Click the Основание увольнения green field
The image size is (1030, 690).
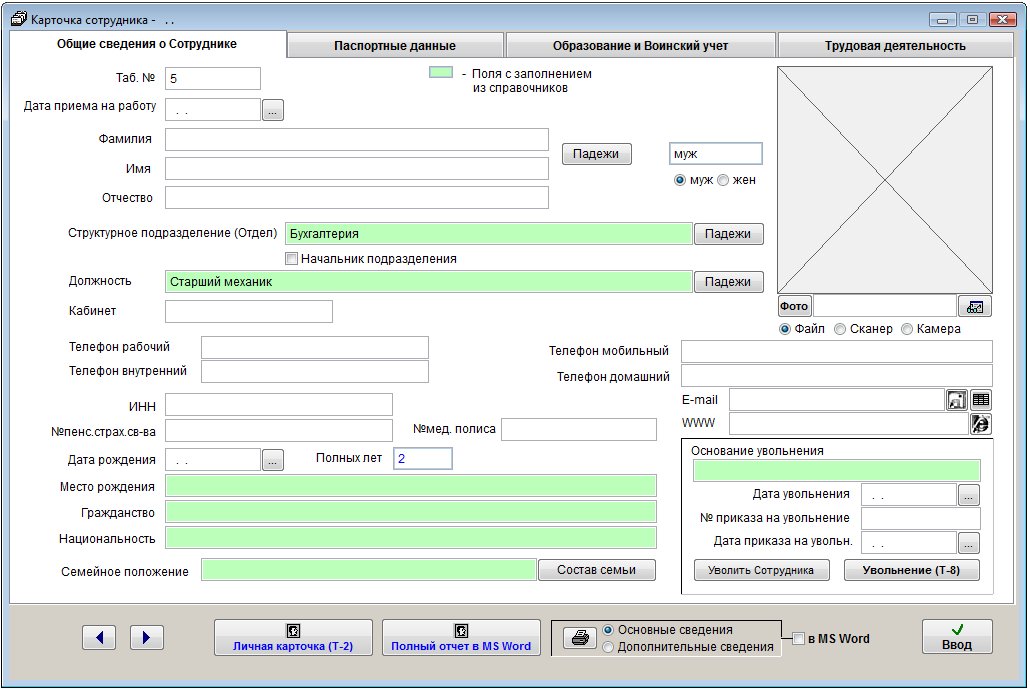(837, 471)
